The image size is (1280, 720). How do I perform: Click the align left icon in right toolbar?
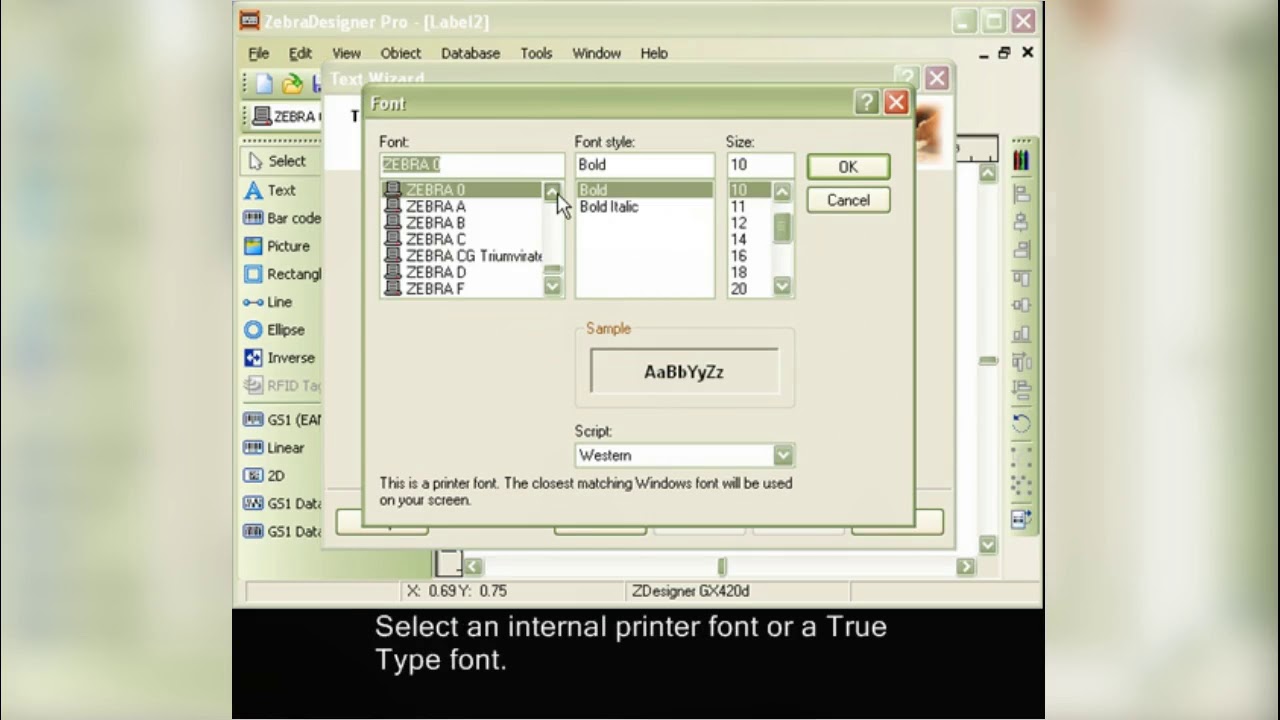(x=1021, y=194)
